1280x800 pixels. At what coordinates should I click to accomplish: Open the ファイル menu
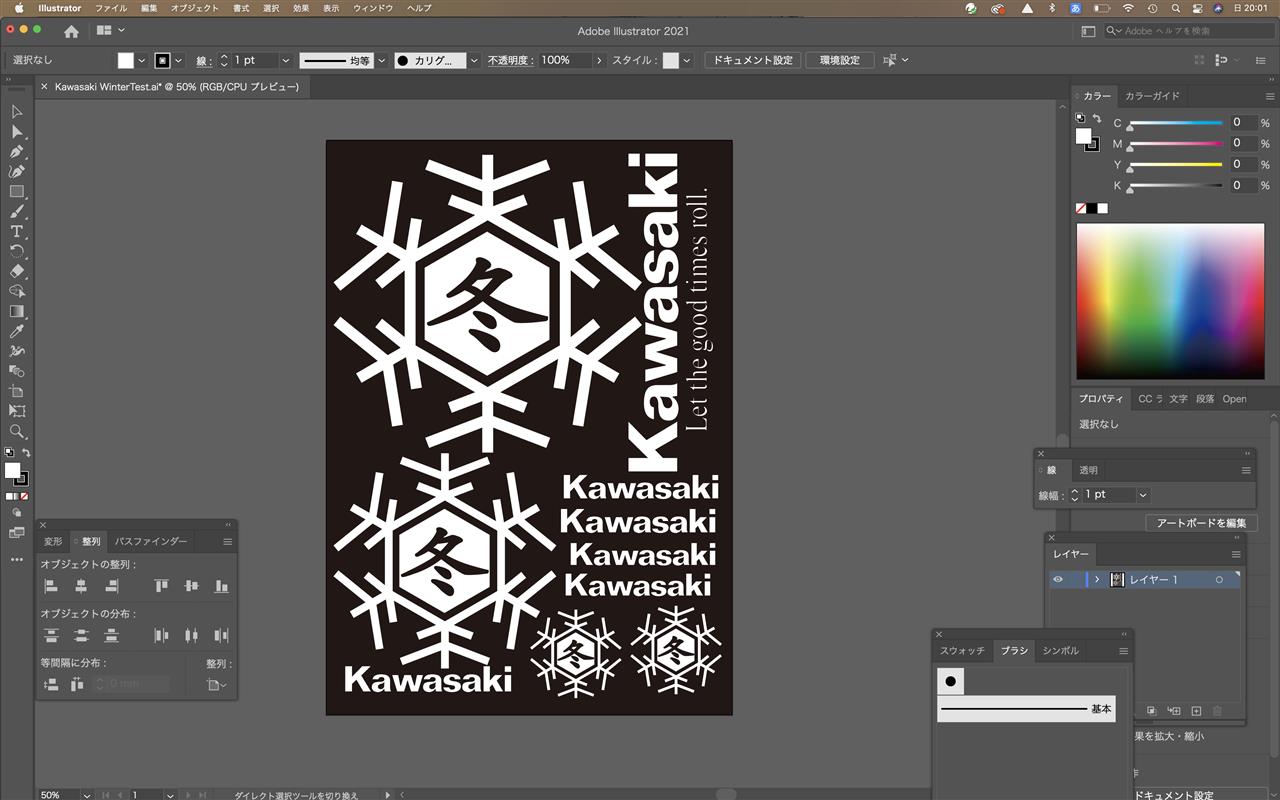point(111,8)
